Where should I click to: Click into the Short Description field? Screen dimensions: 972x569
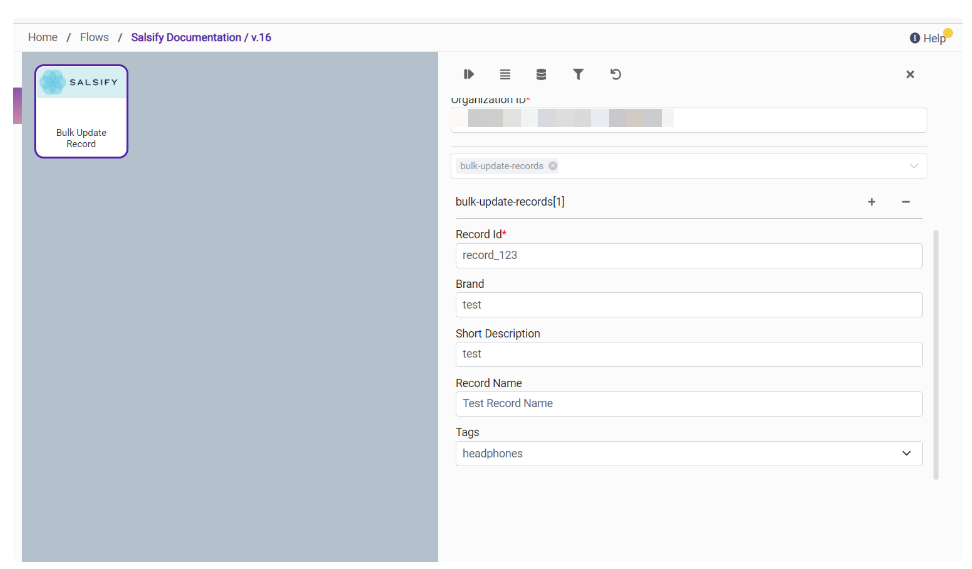[x=688, y=354]
